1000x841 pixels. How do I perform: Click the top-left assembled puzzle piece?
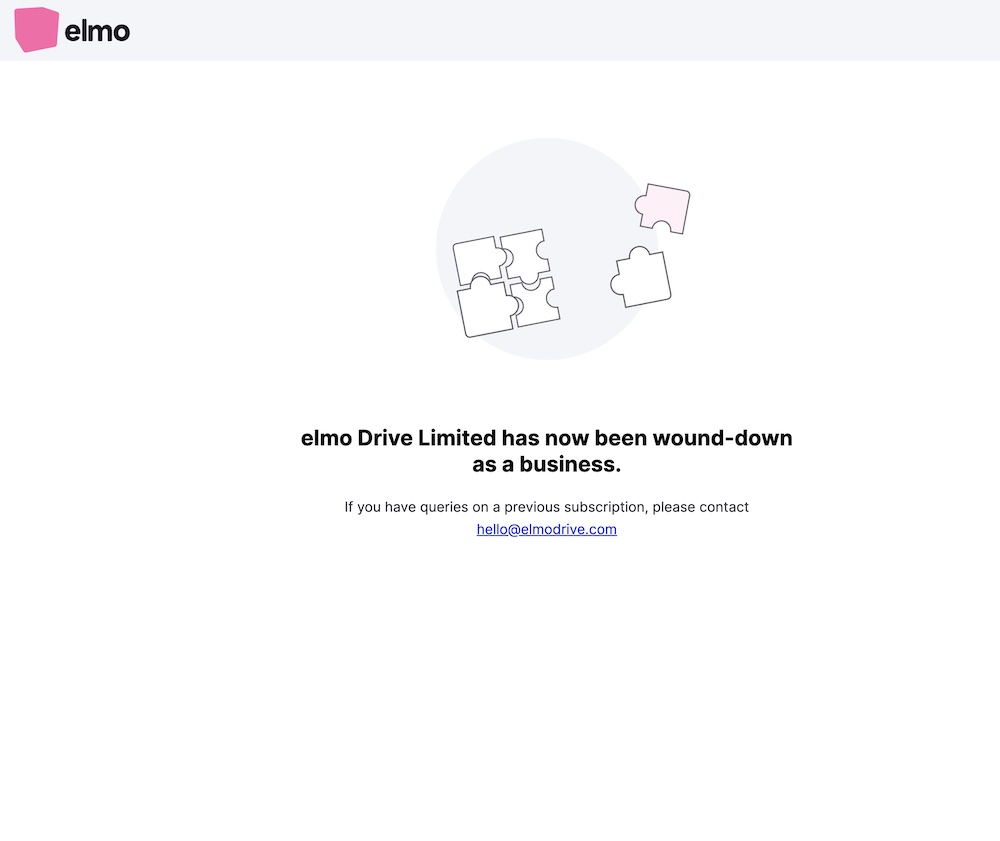[478, 260]
